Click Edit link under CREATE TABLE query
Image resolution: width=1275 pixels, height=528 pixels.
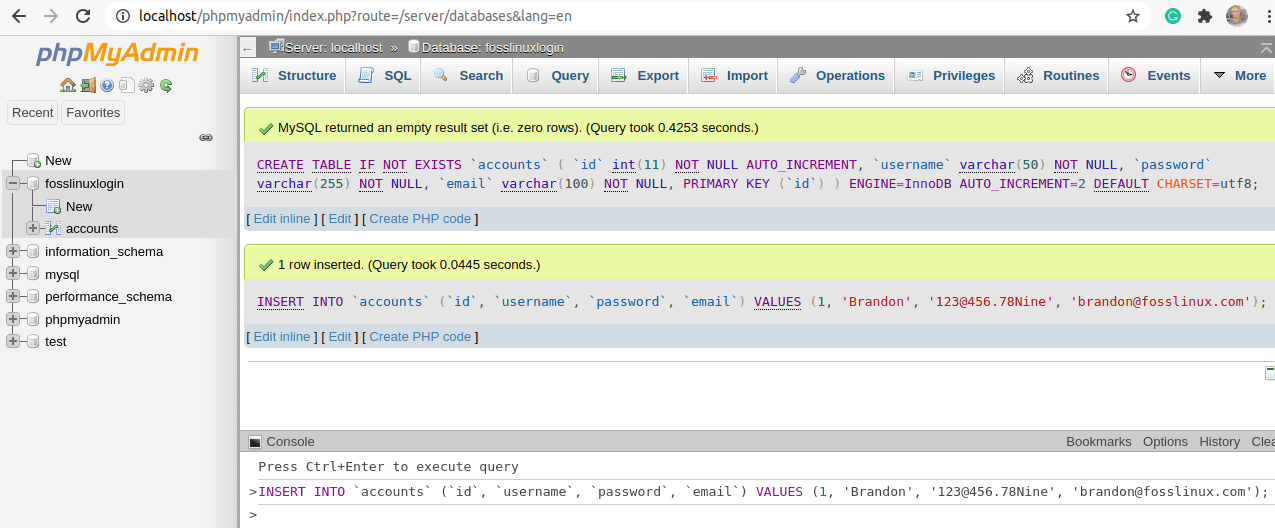click(340, 219)
